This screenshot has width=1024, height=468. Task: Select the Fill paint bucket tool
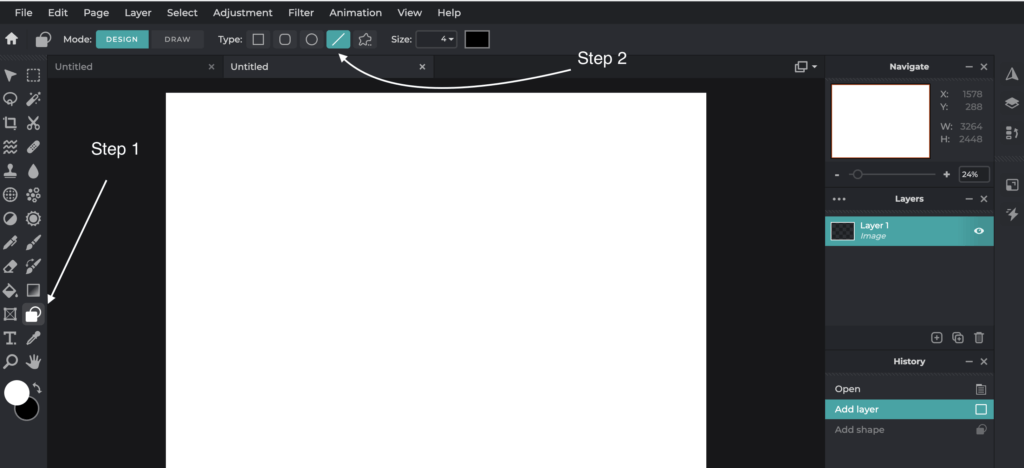pyautogui.click(x=10, y=290)
